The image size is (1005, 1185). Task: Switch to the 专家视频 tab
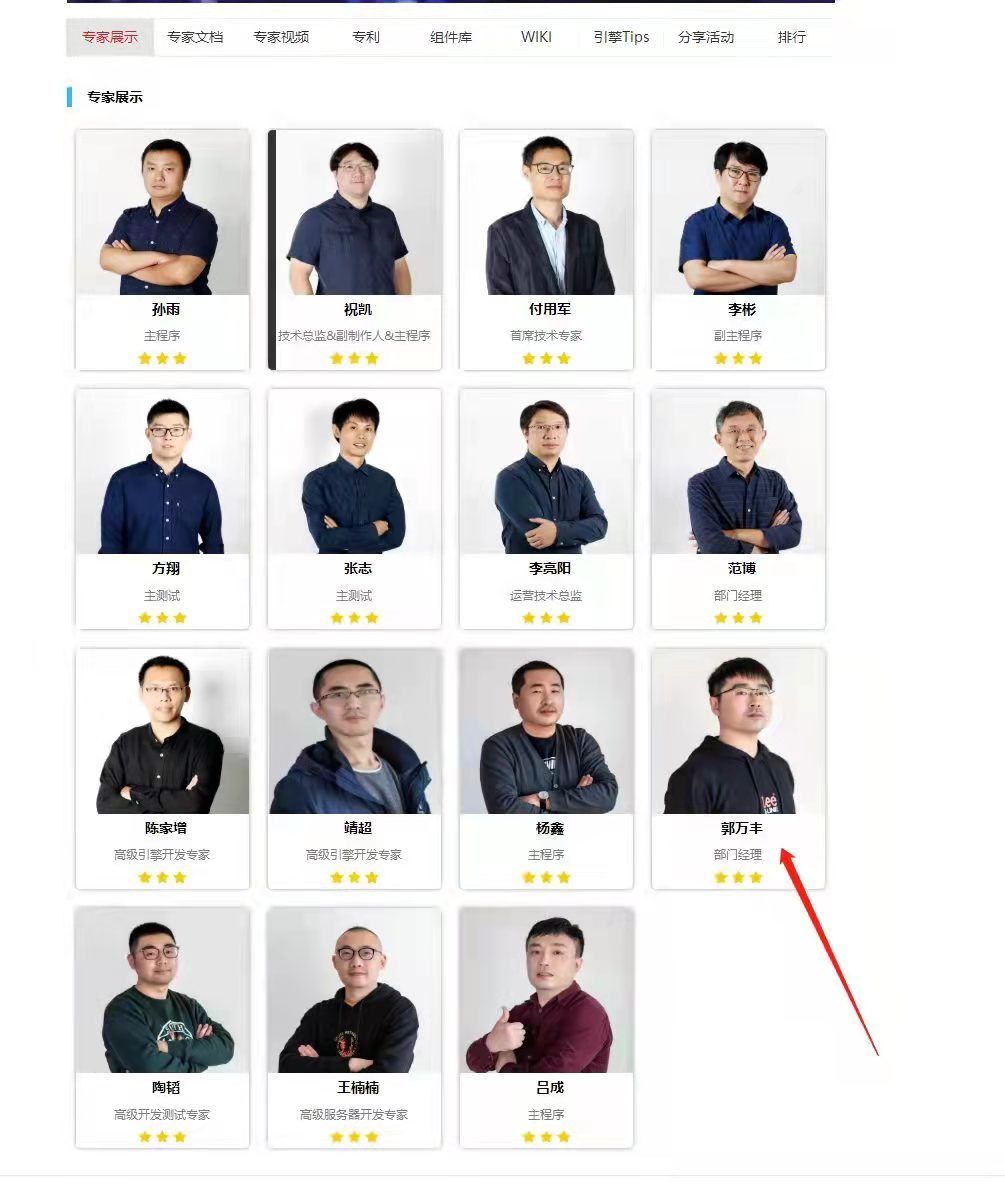(x=281, y=37)
